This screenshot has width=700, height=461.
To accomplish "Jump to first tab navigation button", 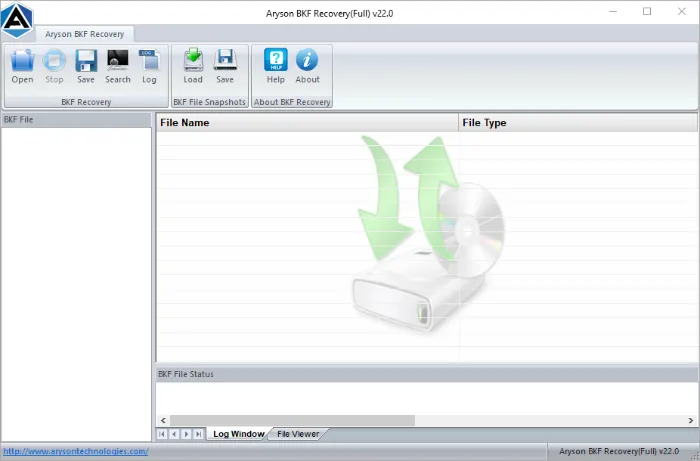I will tap(162, 434).
